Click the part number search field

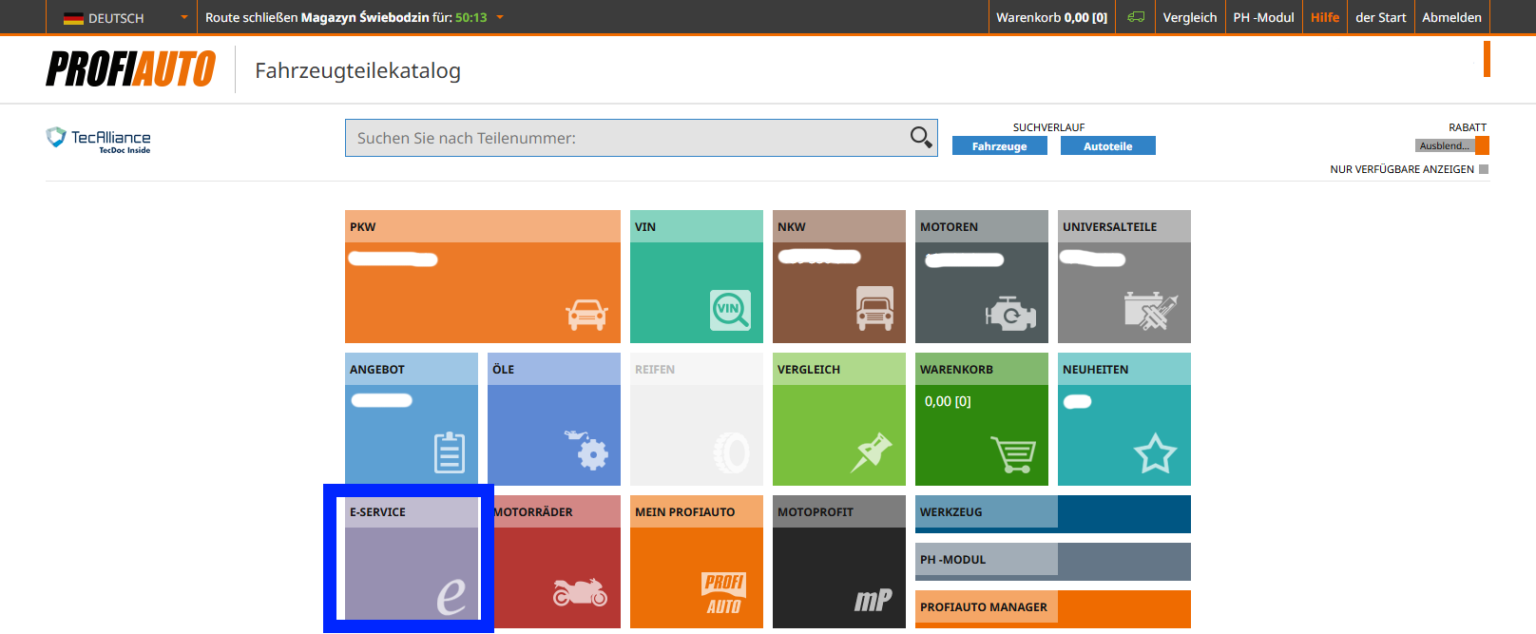[x=620, y=137]
